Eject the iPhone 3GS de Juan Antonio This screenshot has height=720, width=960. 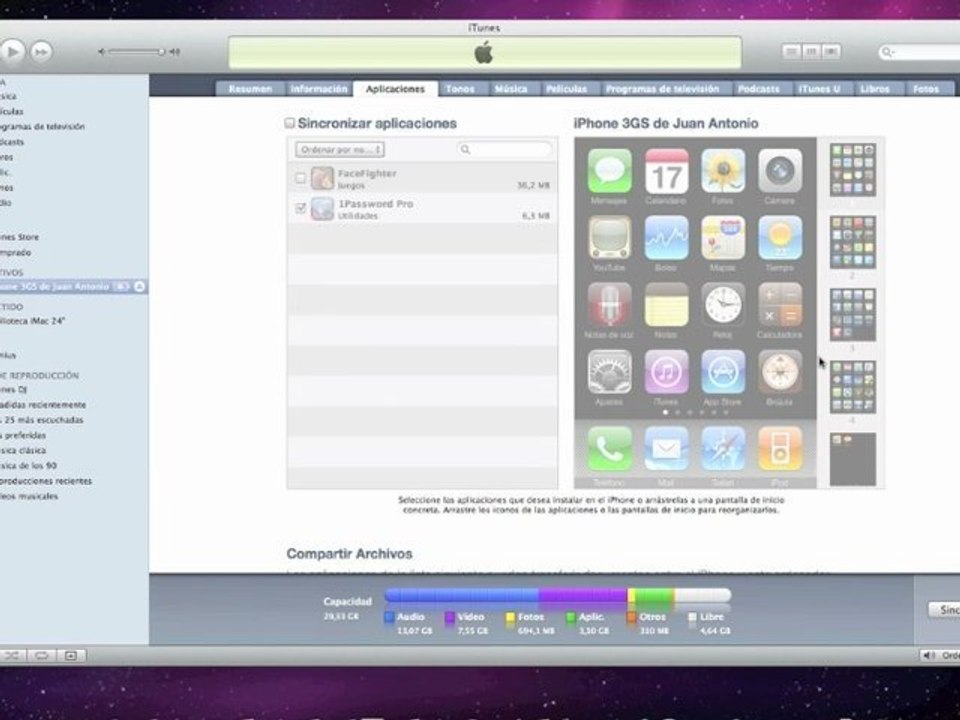(140, 287)
